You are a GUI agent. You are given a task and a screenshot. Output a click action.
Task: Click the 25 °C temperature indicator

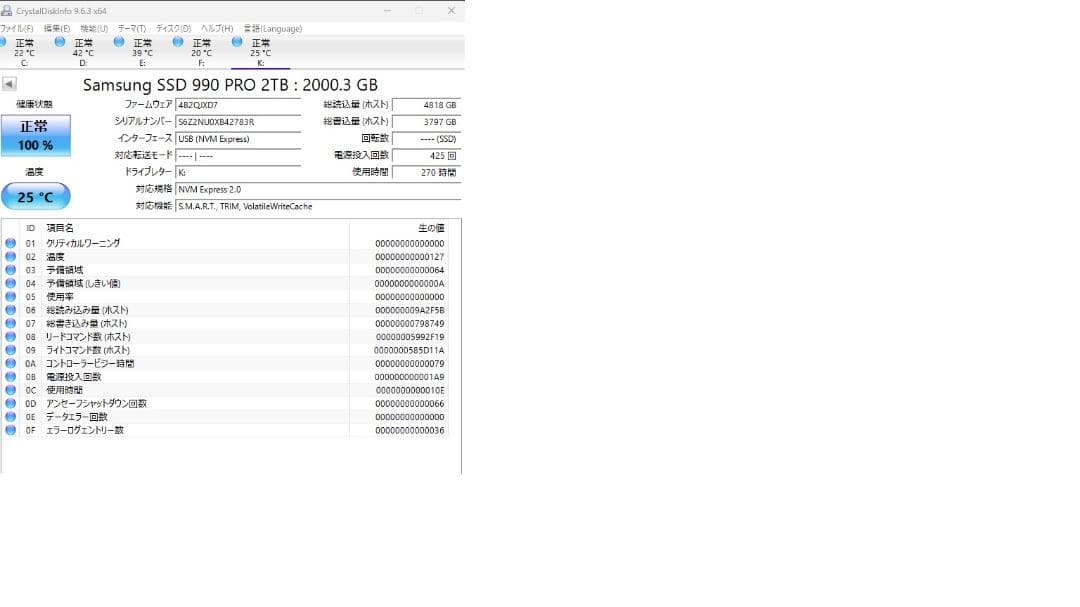[x=36, y=196]
